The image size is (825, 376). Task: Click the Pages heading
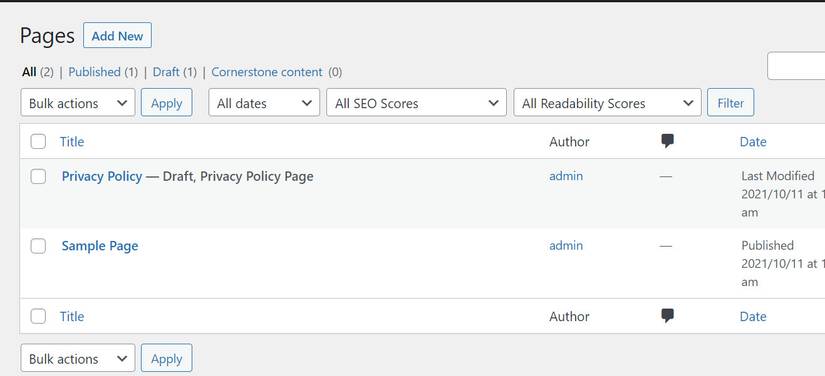coord(47,36)
